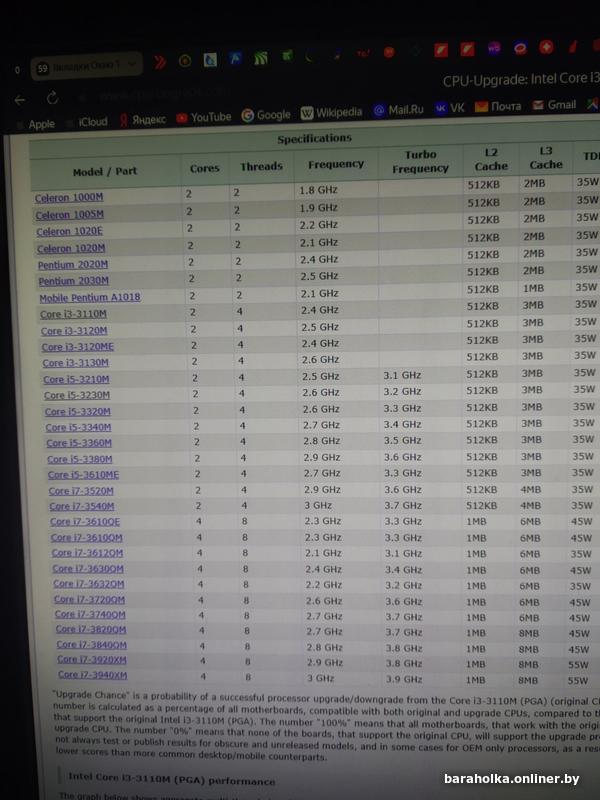
Task: Open the Core i5-3610ME link
Action: point(83,475)
